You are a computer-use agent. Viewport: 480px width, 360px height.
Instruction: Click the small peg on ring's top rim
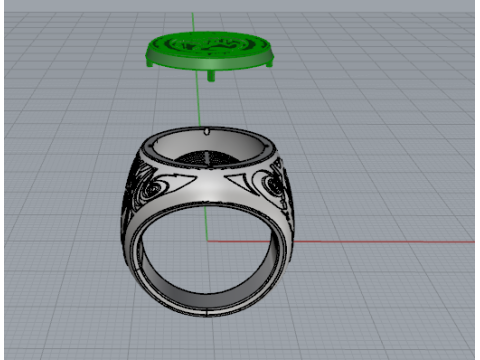point(207,131)
